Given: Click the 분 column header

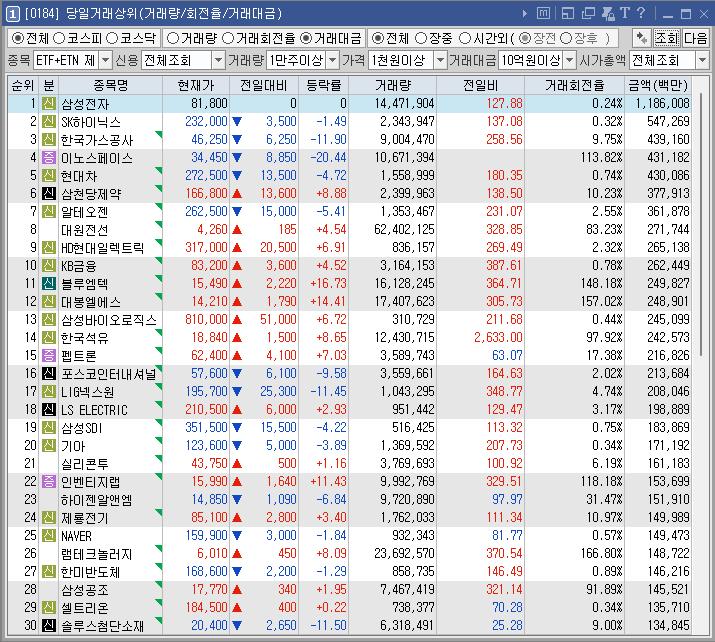Looking at the screenshot, I should pyautogui.click(x=49, y=85).
